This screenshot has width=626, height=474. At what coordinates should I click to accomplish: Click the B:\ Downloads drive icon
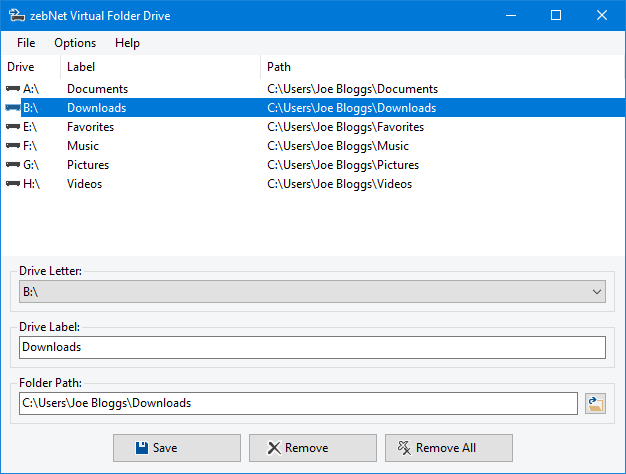[13, 108]
